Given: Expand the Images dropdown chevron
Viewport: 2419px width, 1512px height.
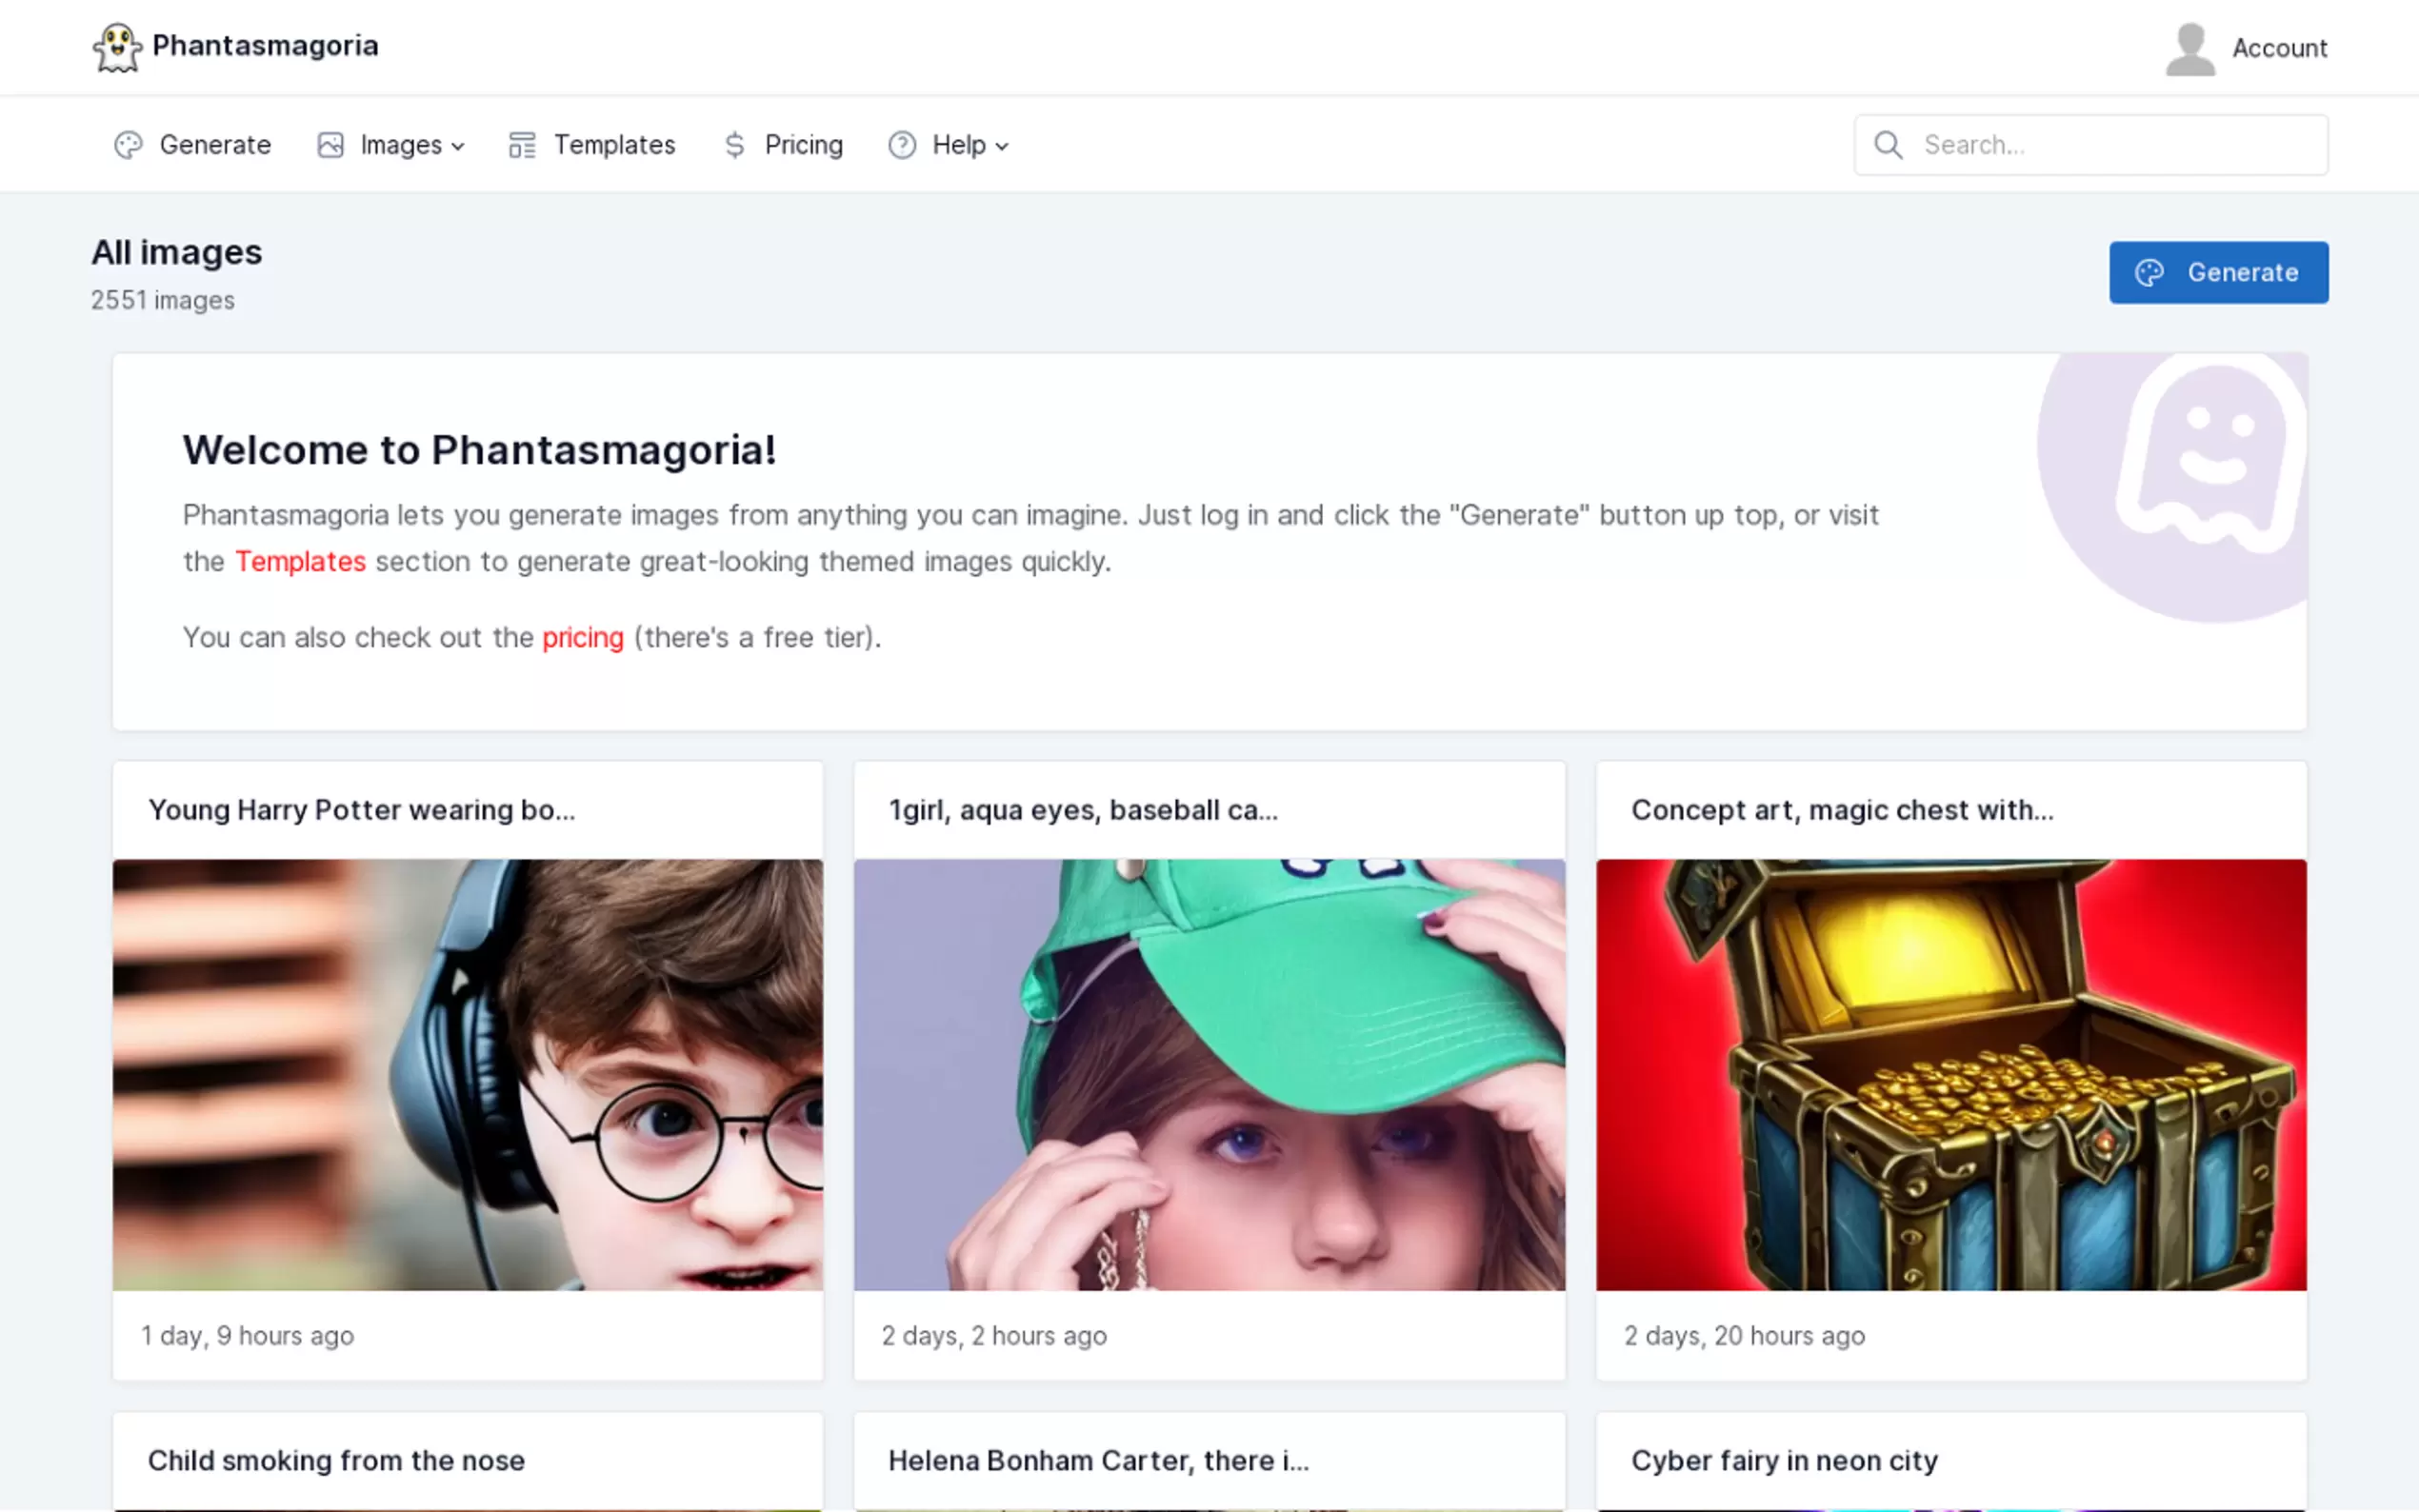Looking at the screenshot, I should pyautogui.click(x=458, y=146).
